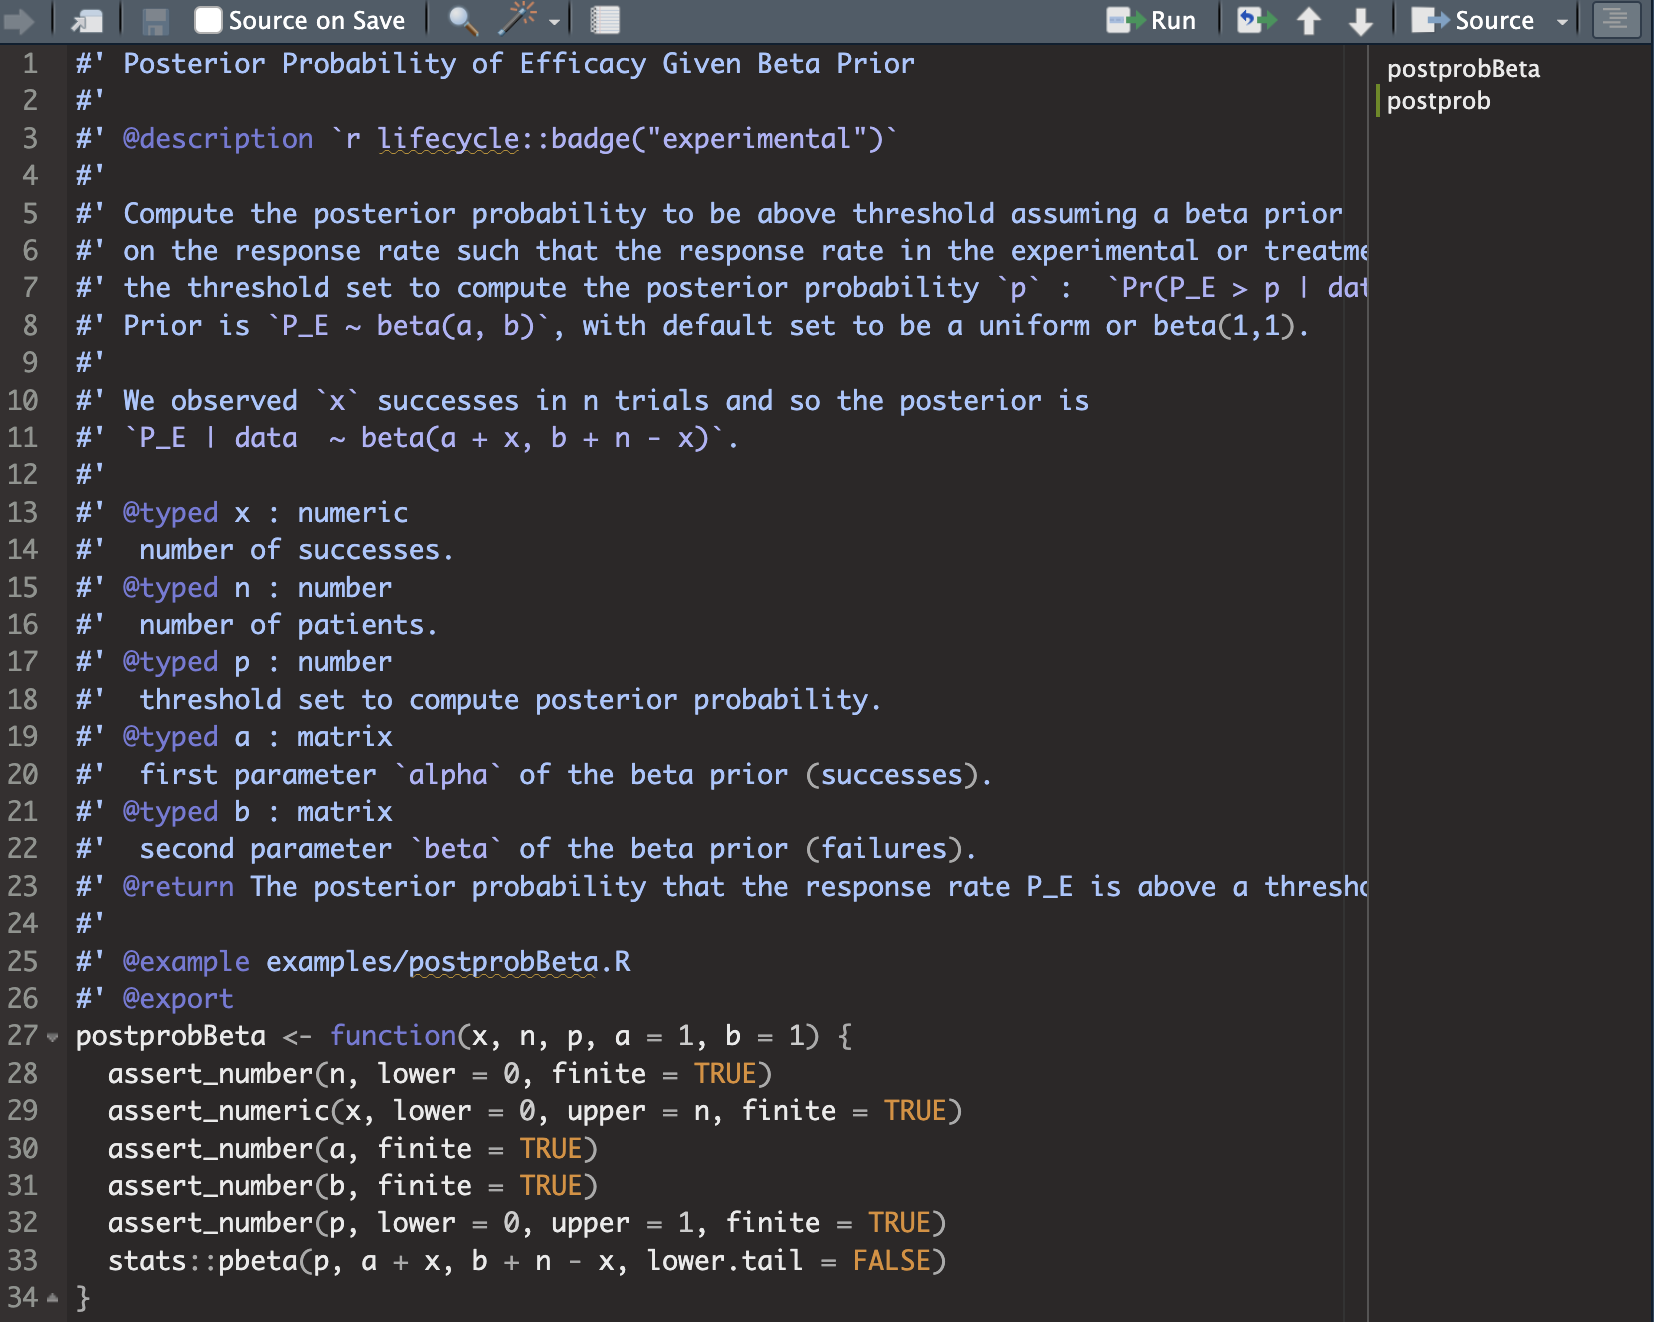The width and height of the screenshot is (1654, 1322).
Task: Open the Source button dropdown arrow
Action: point(1562,21)
